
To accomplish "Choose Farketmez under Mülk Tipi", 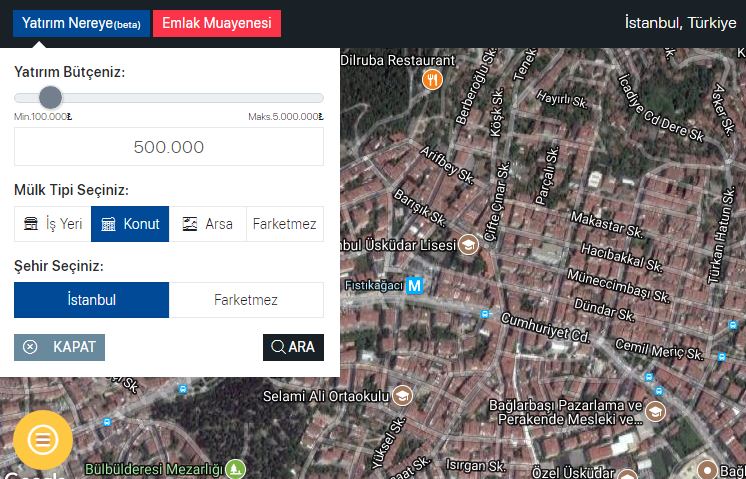I will pos(285,224).
